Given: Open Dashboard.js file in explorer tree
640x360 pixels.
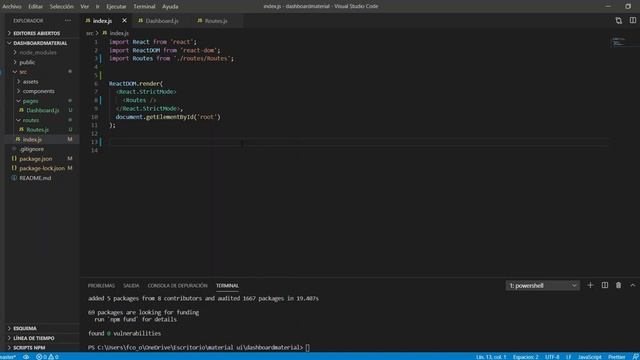Looking at the screenshot, I should click(x=42, y=110).
